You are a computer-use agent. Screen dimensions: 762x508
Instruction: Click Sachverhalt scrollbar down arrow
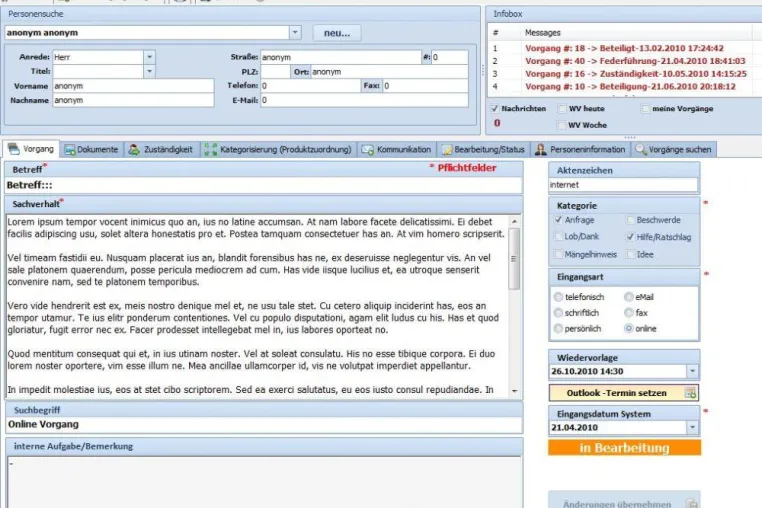(x=514, y=391)
